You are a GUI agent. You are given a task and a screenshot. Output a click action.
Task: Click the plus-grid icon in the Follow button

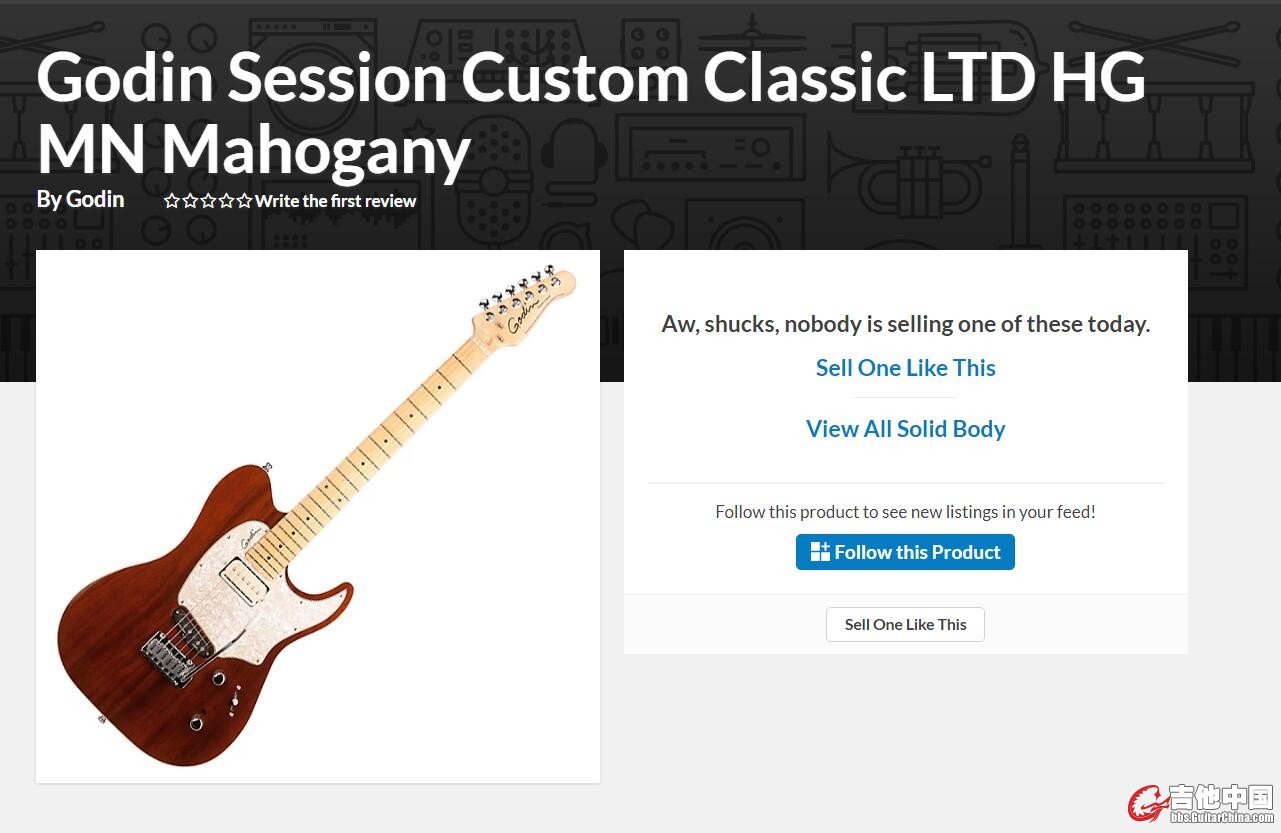820,552
